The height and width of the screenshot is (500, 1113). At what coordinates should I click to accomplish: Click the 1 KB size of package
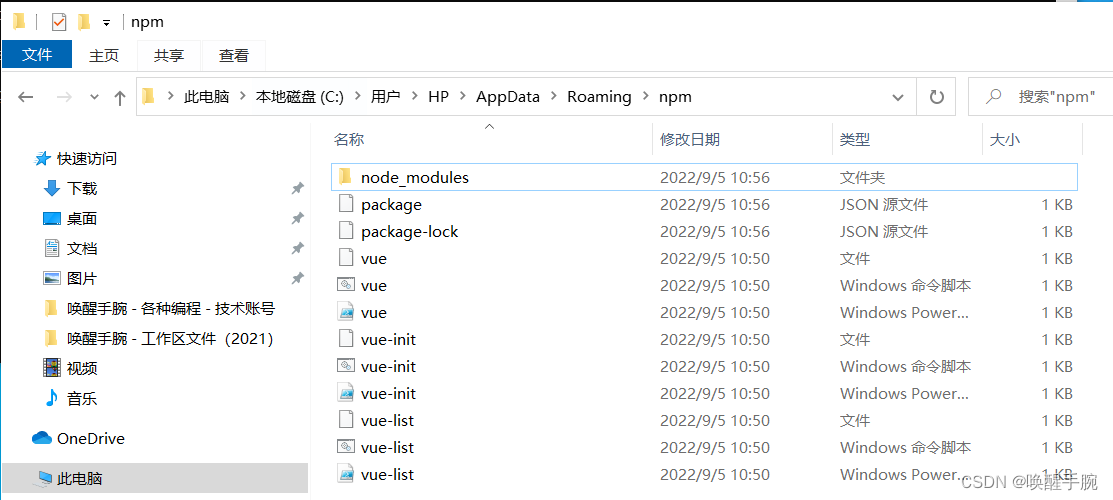click(1057, 205)
